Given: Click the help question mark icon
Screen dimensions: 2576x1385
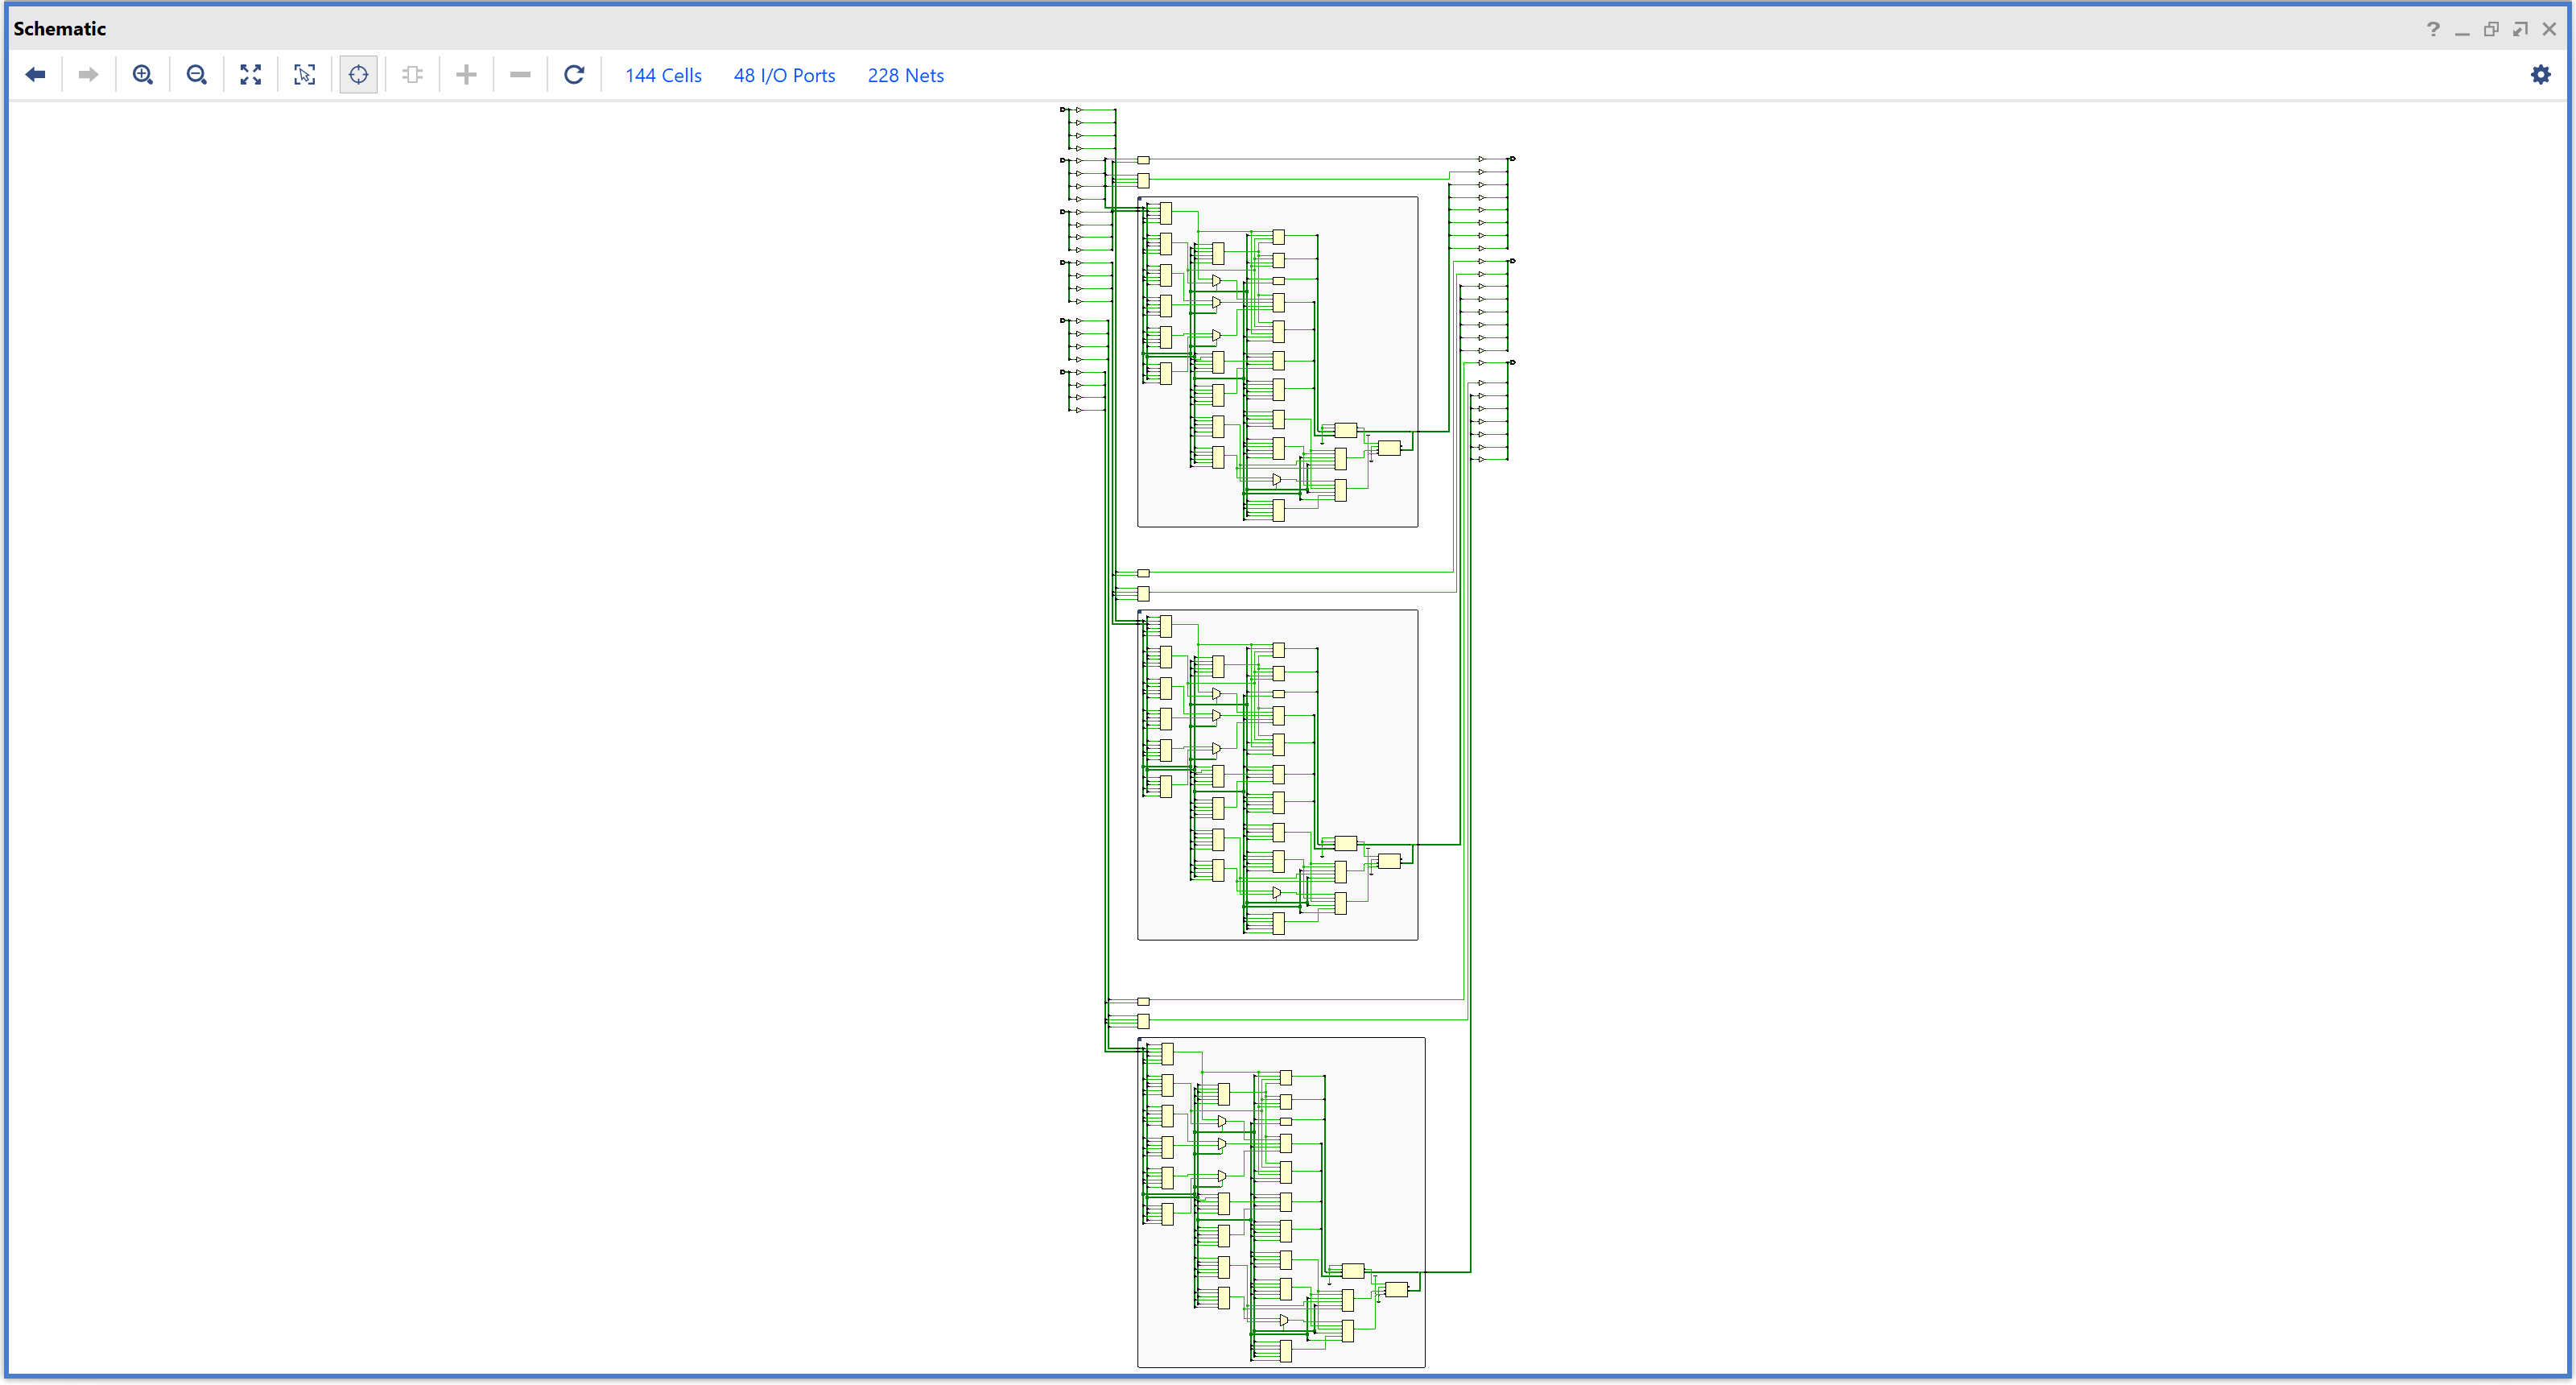Looking at the screenshot, I should click(2433, 29).
